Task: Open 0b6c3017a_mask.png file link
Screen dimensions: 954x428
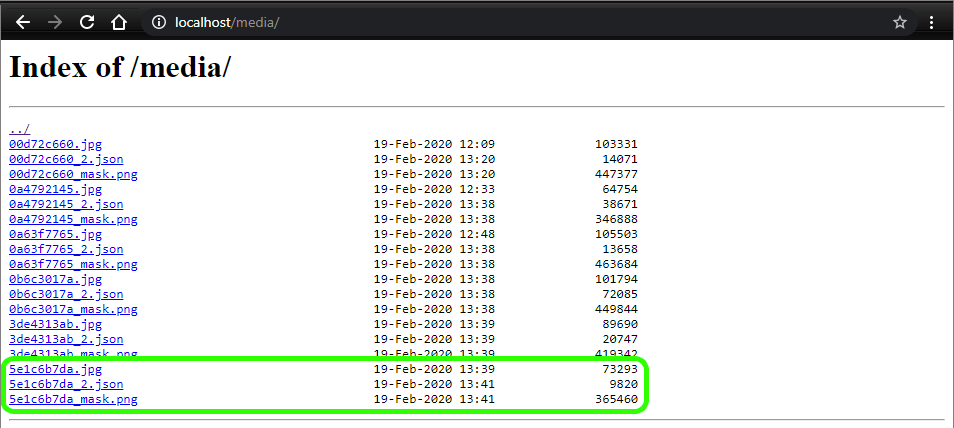Action: click(x=73, y=310)
